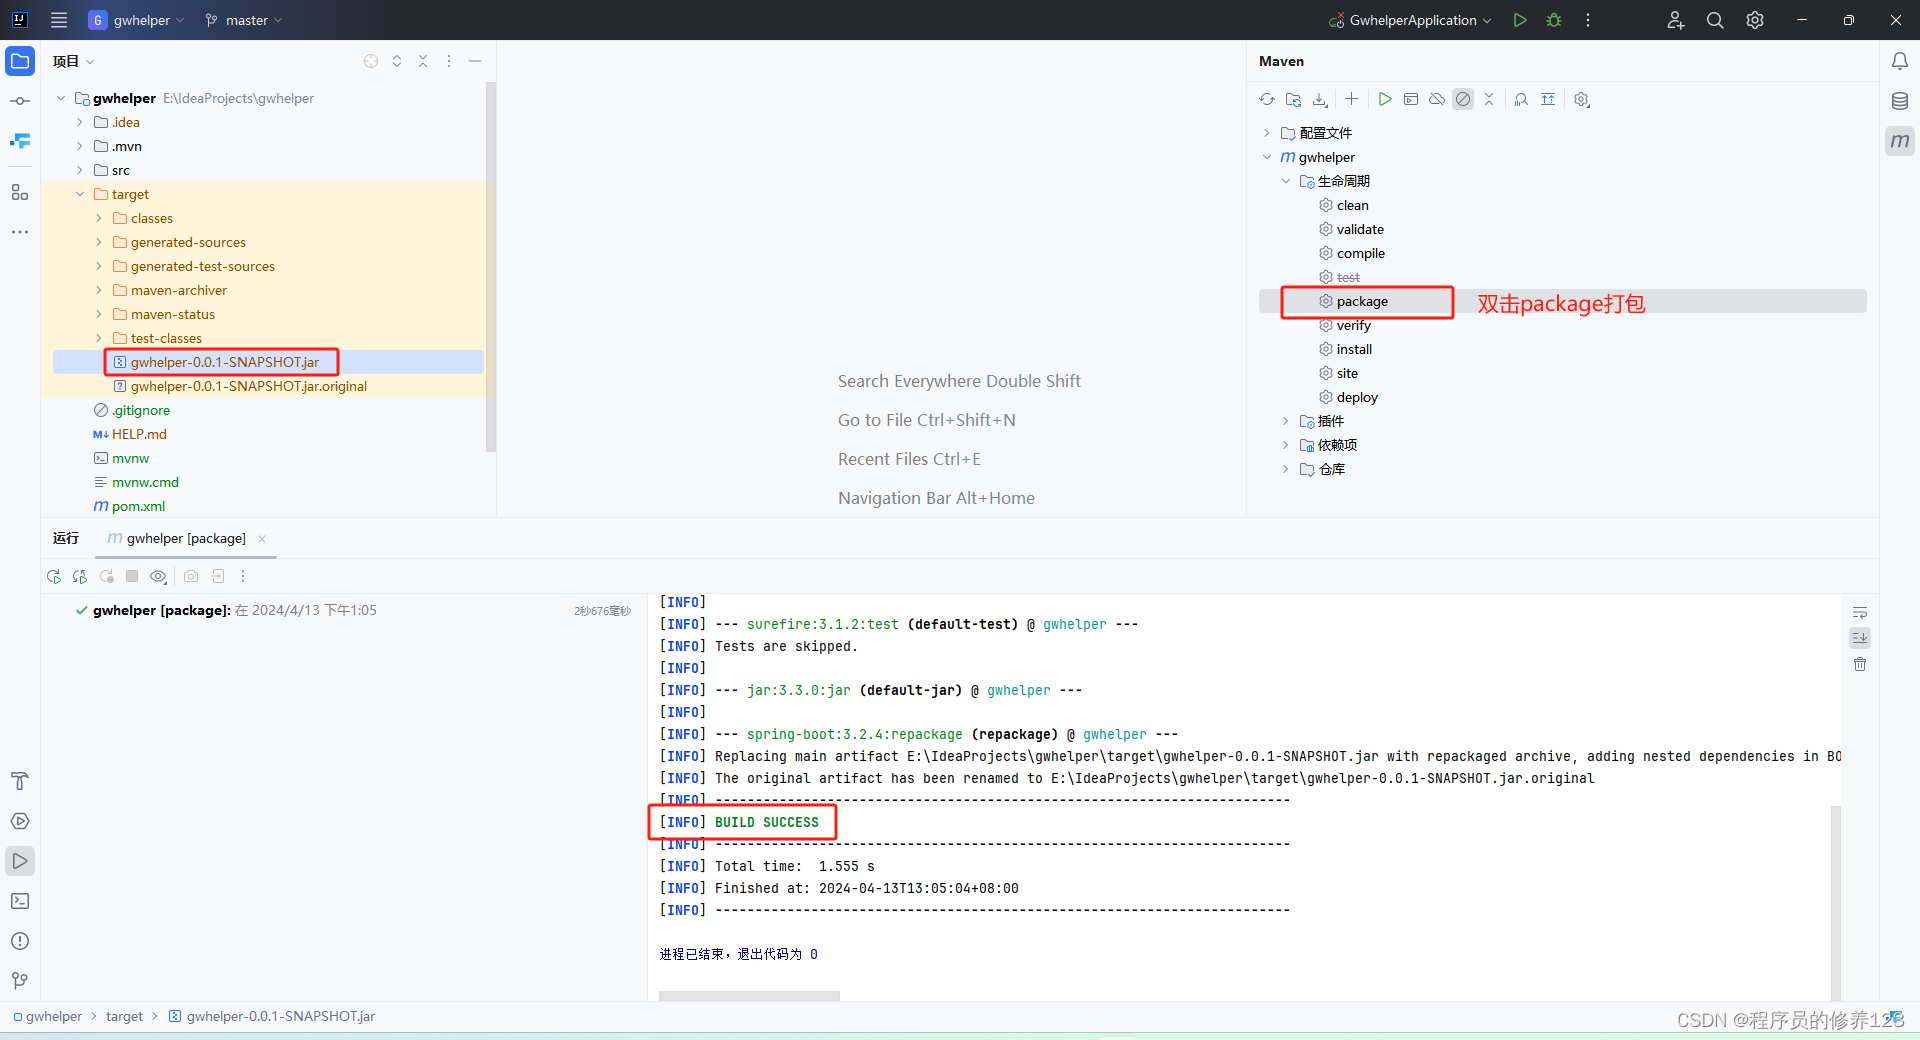Open the hamburger main menu
The height and width of the screenshot is (1040, 1920).
click(x=58, y=20)
